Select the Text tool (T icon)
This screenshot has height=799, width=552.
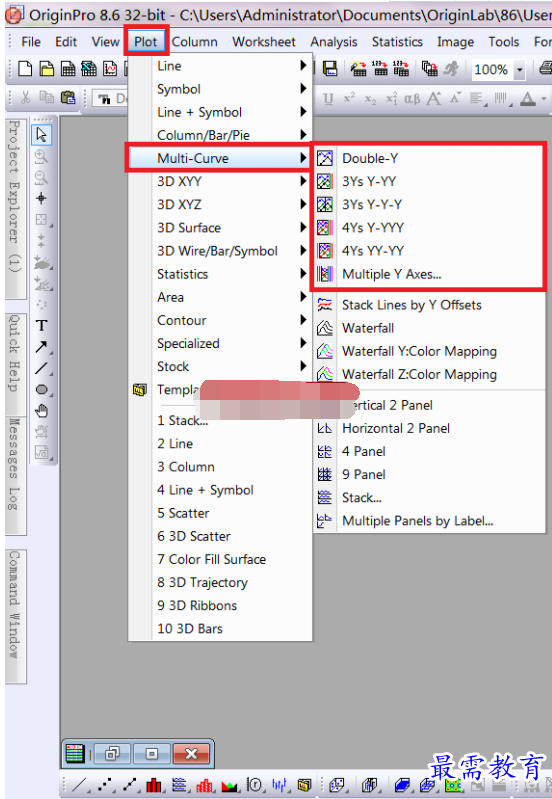(42, 326)
